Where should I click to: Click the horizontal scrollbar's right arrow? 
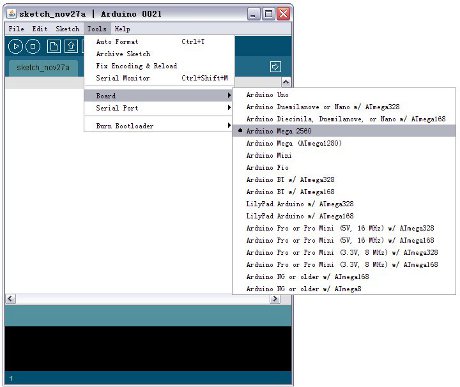275,298
